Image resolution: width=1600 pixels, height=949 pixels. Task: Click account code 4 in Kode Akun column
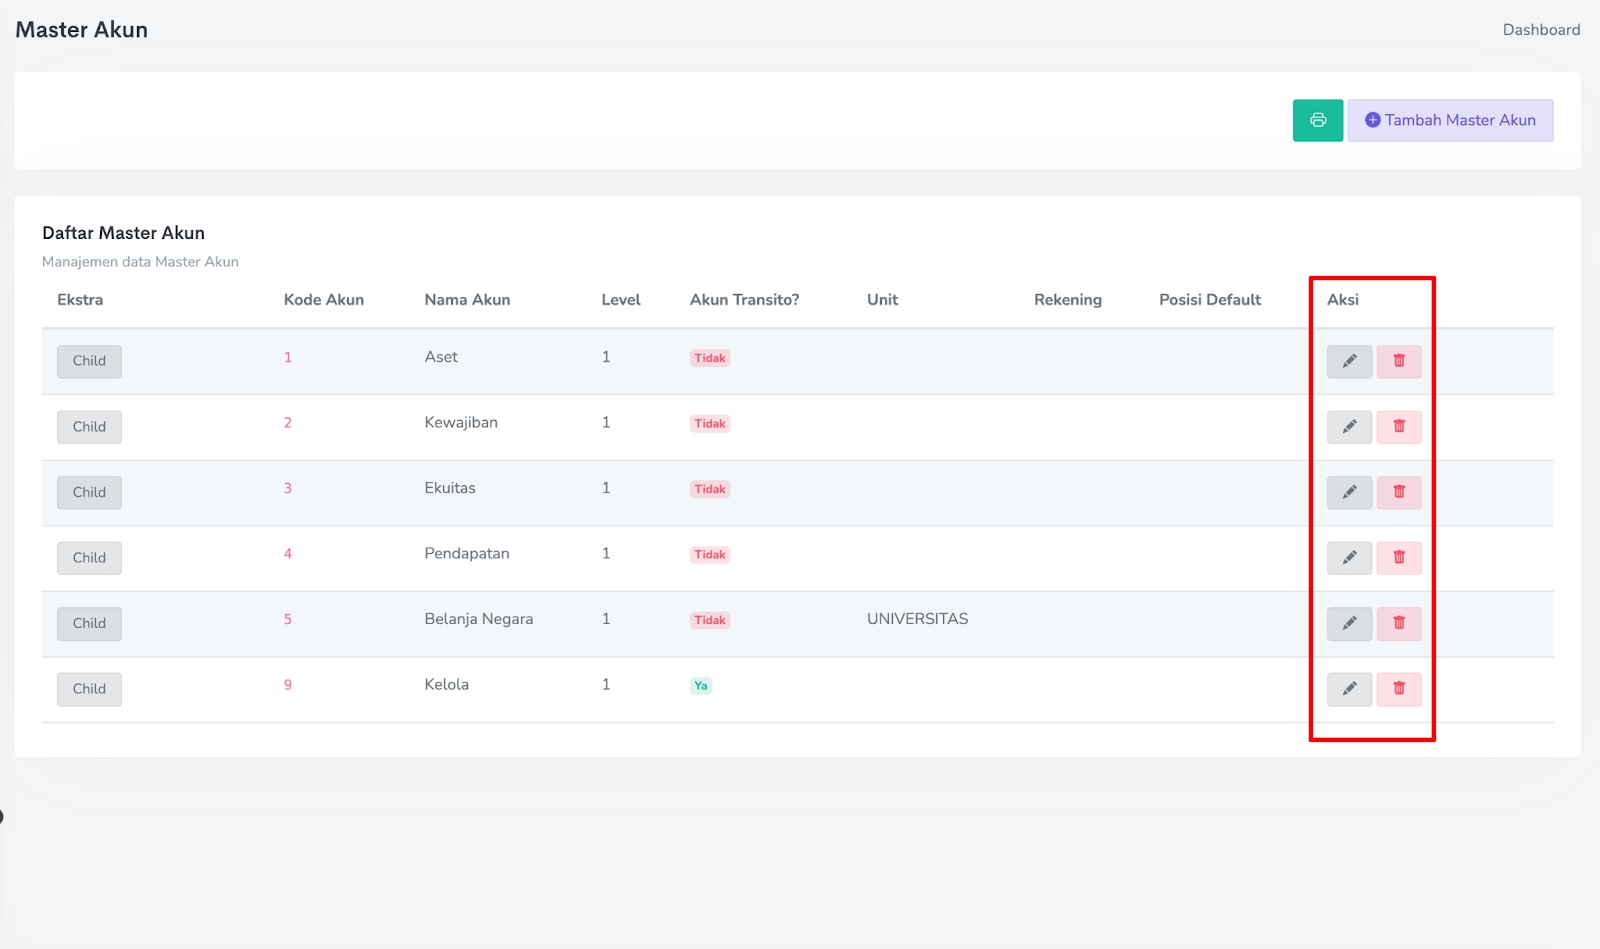[x=288, y=554]
